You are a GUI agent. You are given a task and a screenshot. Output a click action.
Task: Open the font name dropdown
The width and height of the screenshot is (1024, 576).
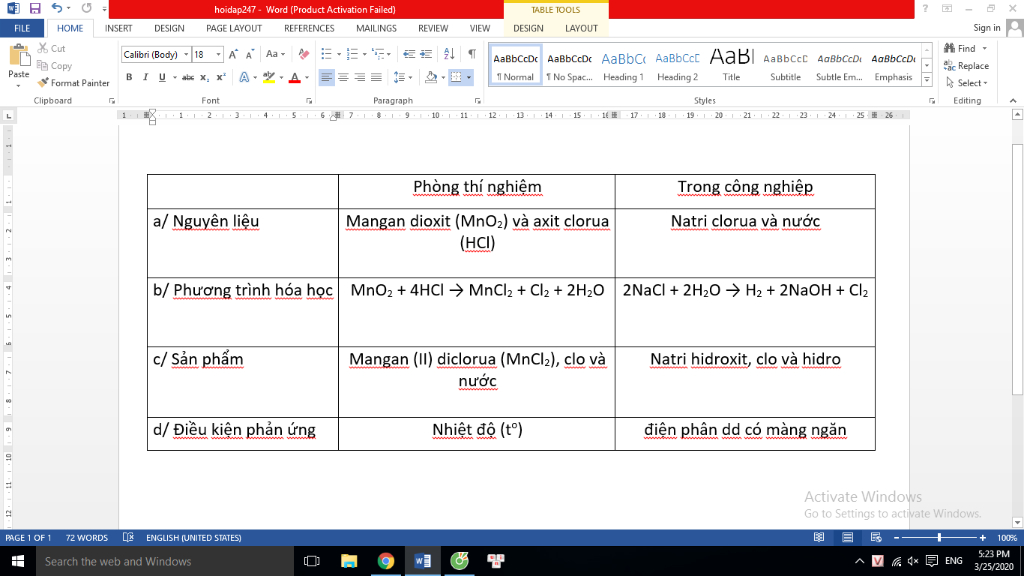click(x=183, y=55)
